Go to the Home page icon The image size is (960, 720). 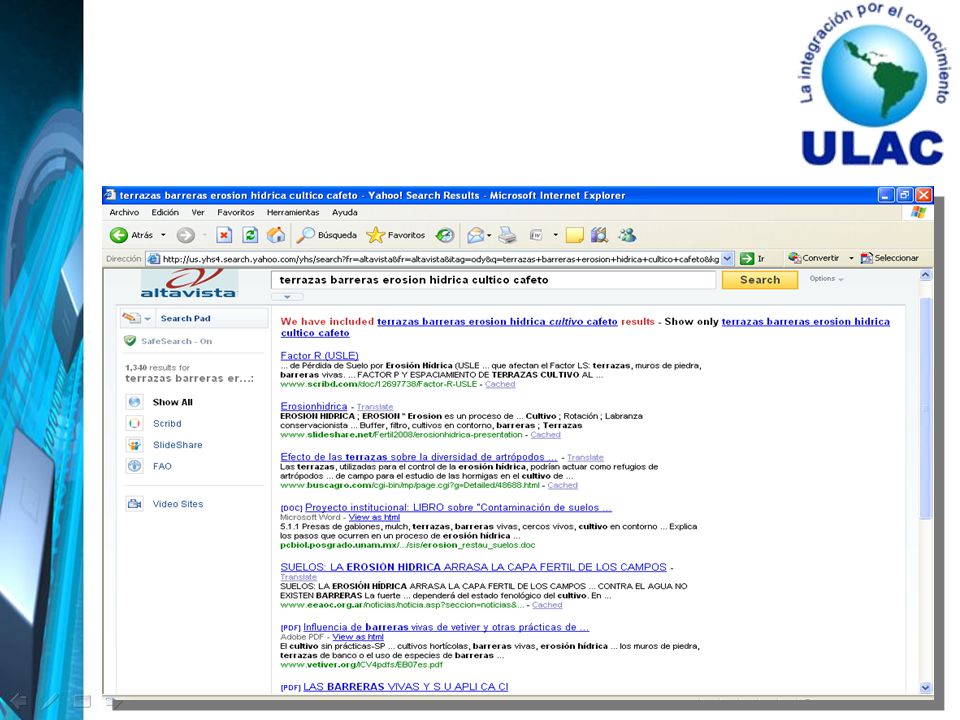click(276, 234)
